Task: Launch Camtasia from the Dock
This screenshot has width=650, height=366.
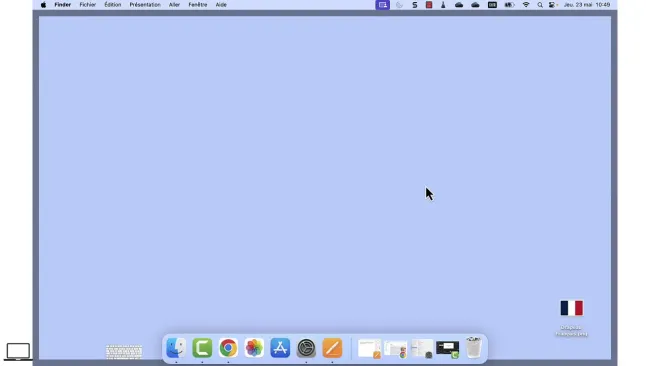Action: coord(202,348)
